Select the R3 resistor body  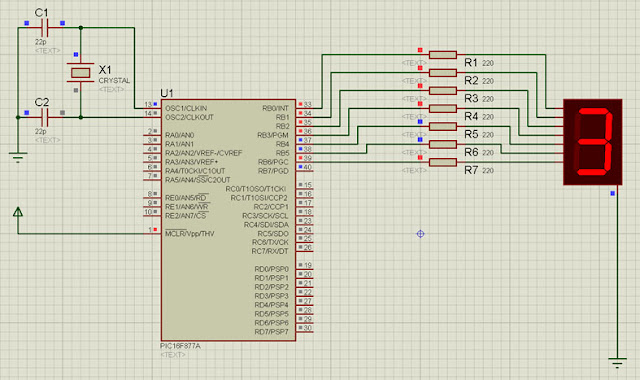coord(443,91)
